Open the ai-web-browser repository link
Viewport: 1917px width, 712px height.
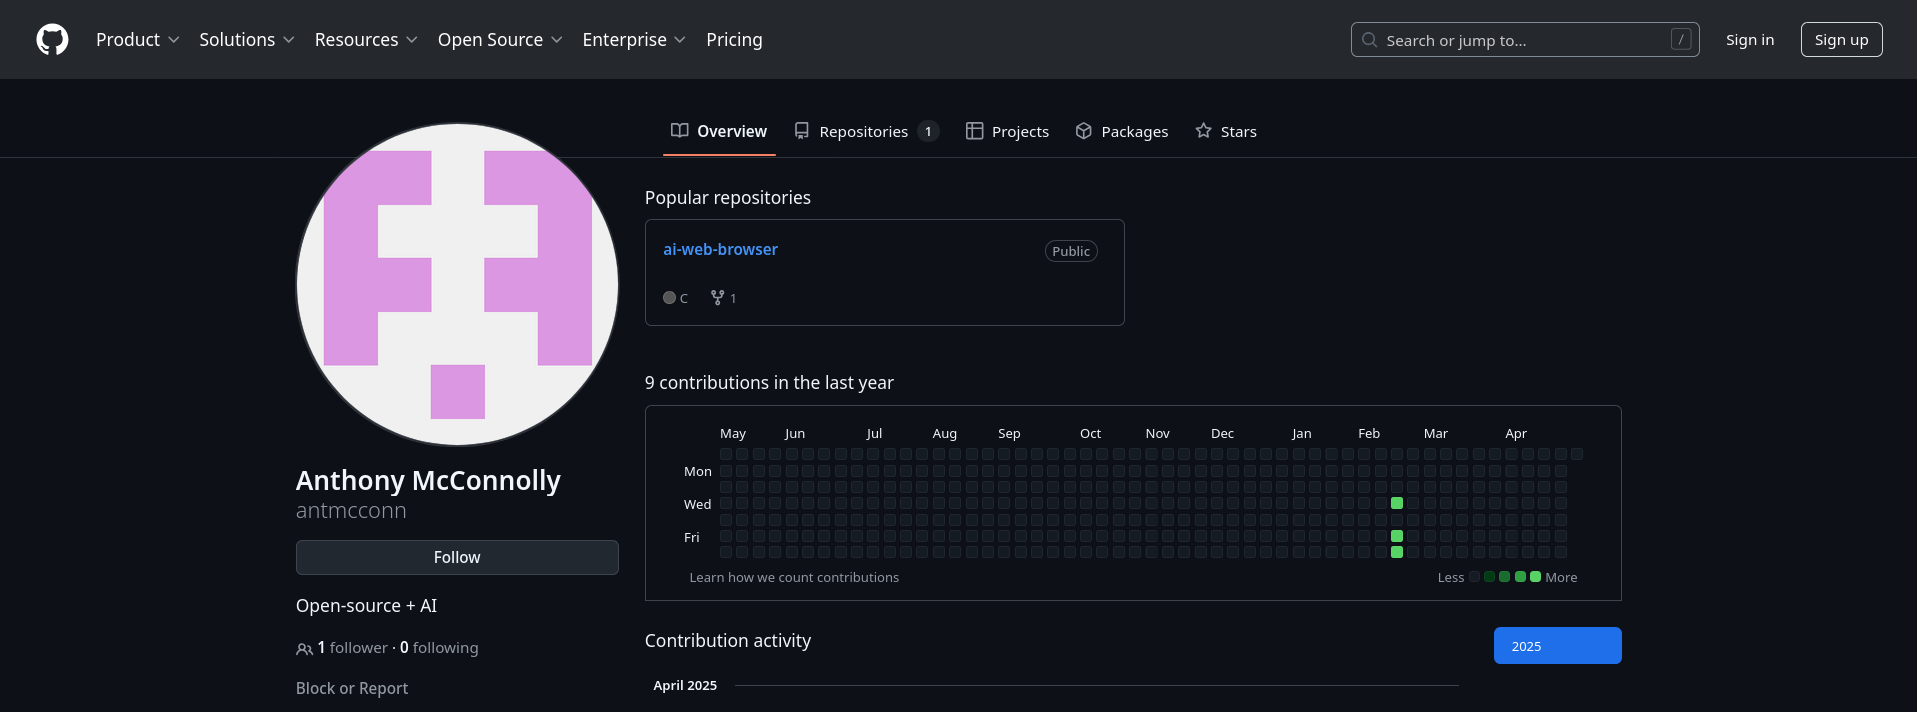click(x=720, y=250)
